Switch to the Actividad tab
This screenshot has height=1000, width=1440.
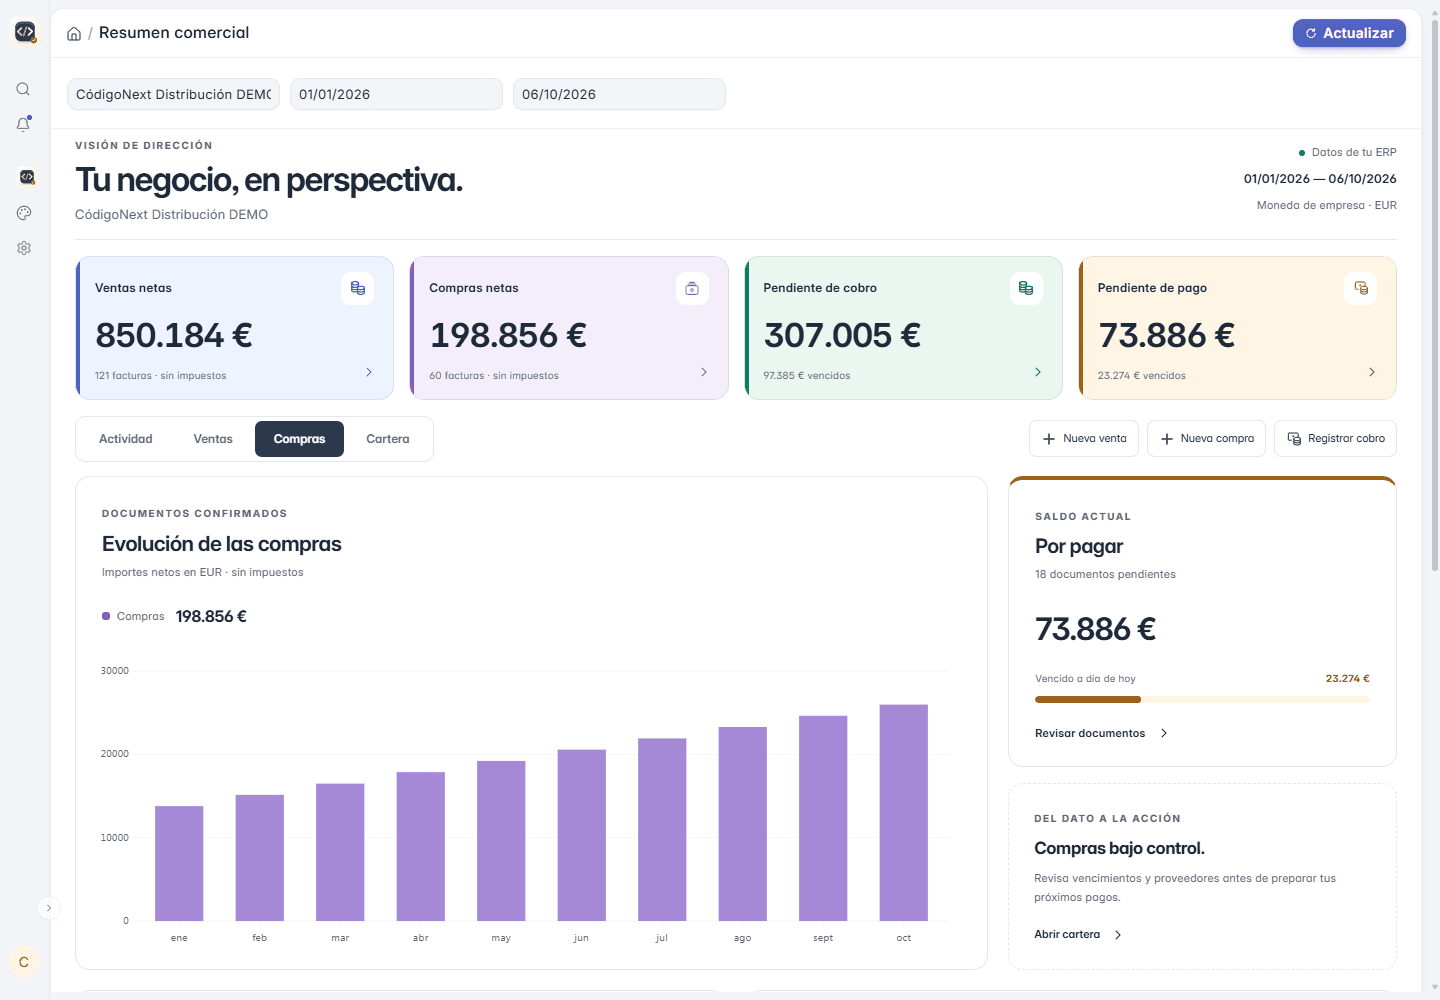pyautogui.click(x=126, y=439)
